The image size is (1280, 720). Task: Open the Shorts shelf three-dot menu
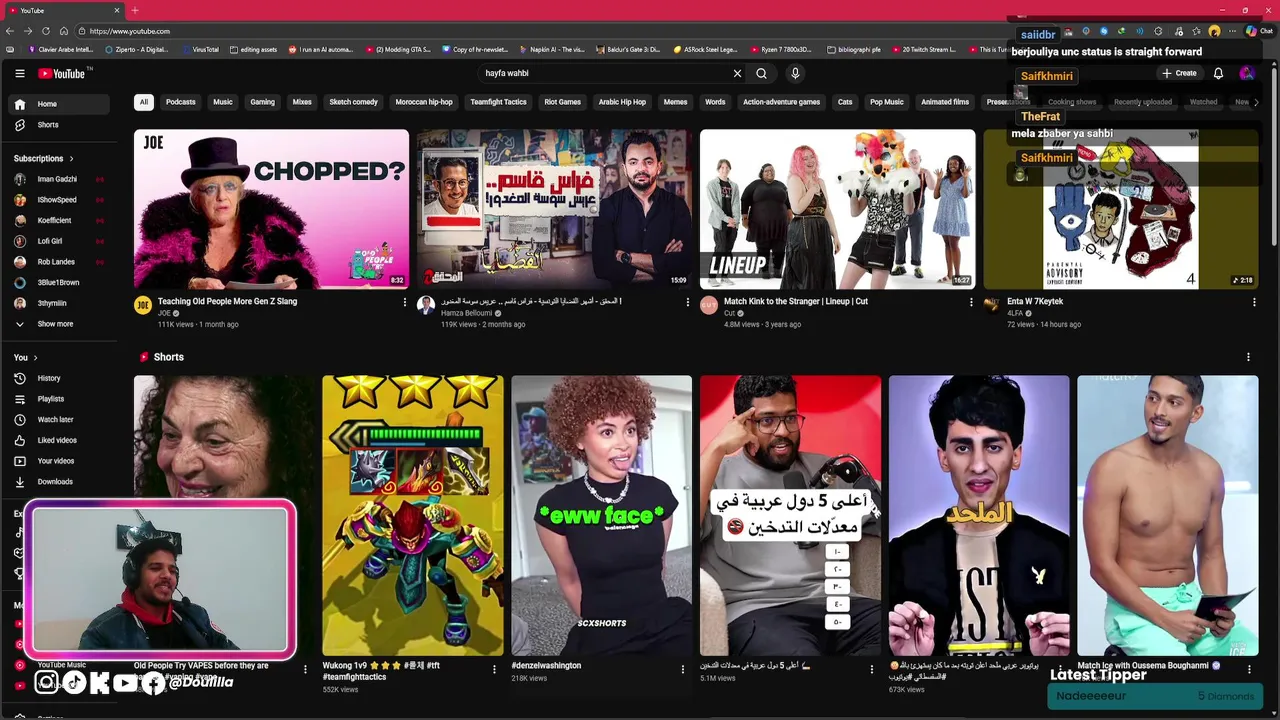click(1248, 357)
